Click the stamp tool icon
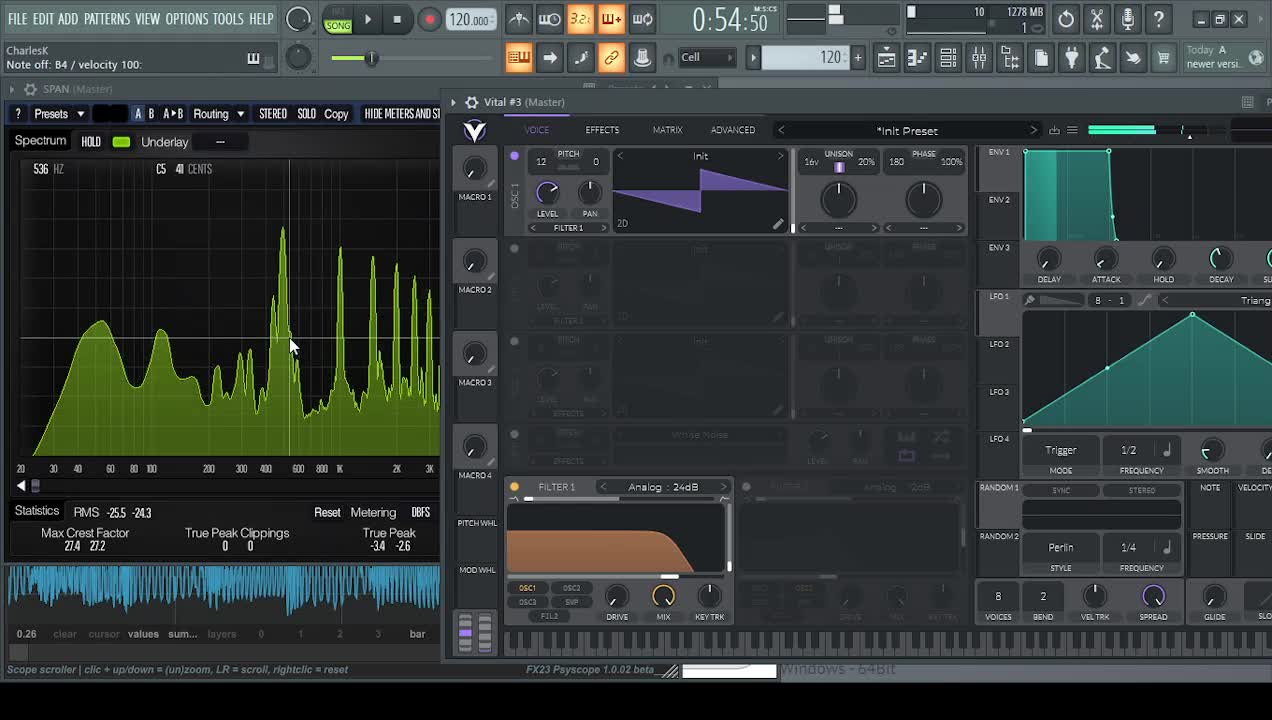The image size is (1272, 720). point(642,58)
